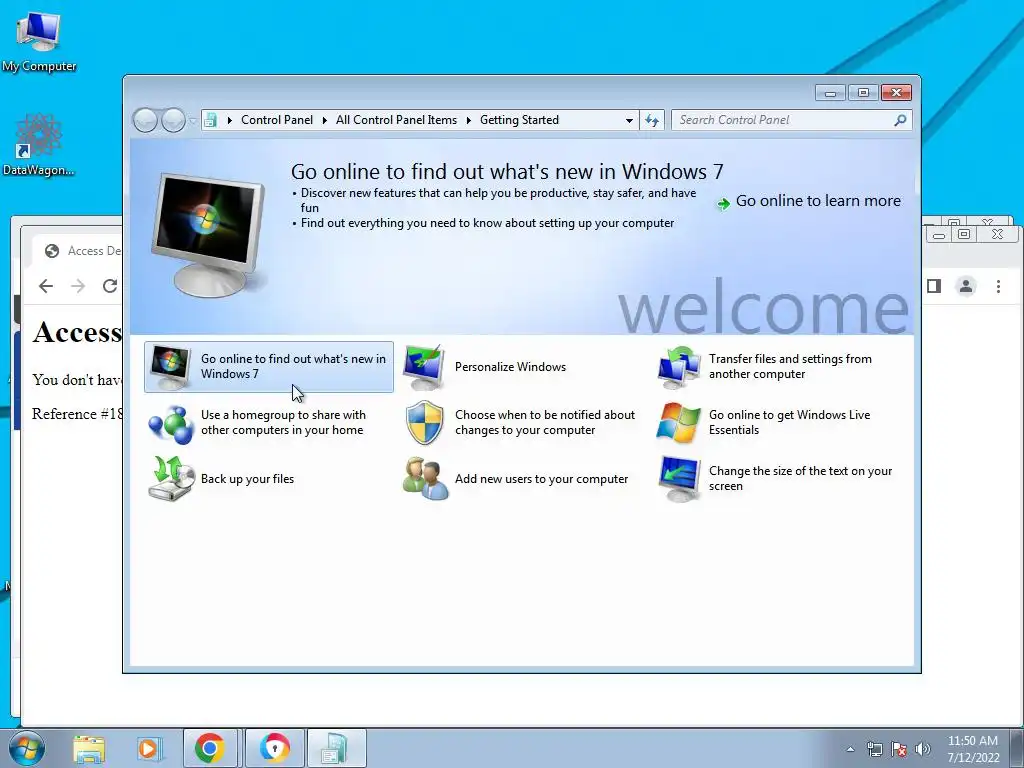Open 'Use a homegroup to share' label
Image resolution: width=1024 pixels, height=768 pixels.
click(283, 423)
